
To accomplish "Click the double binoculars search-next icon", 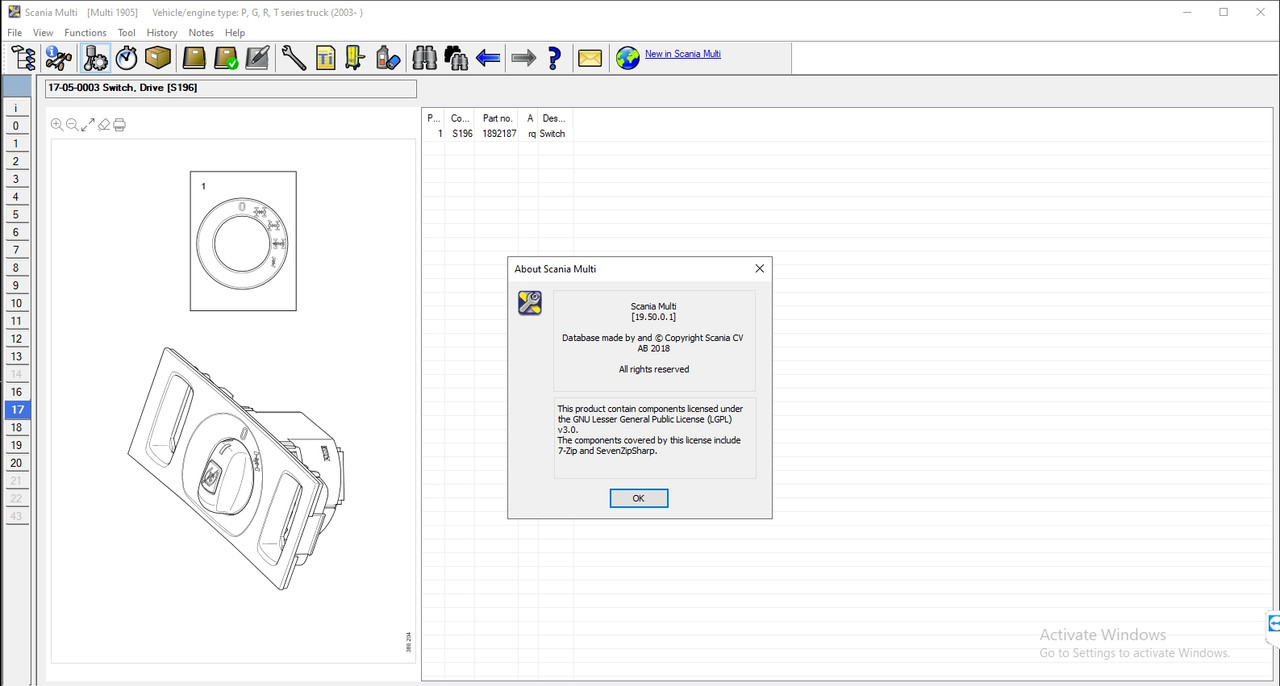I will [x=457, y=58].
